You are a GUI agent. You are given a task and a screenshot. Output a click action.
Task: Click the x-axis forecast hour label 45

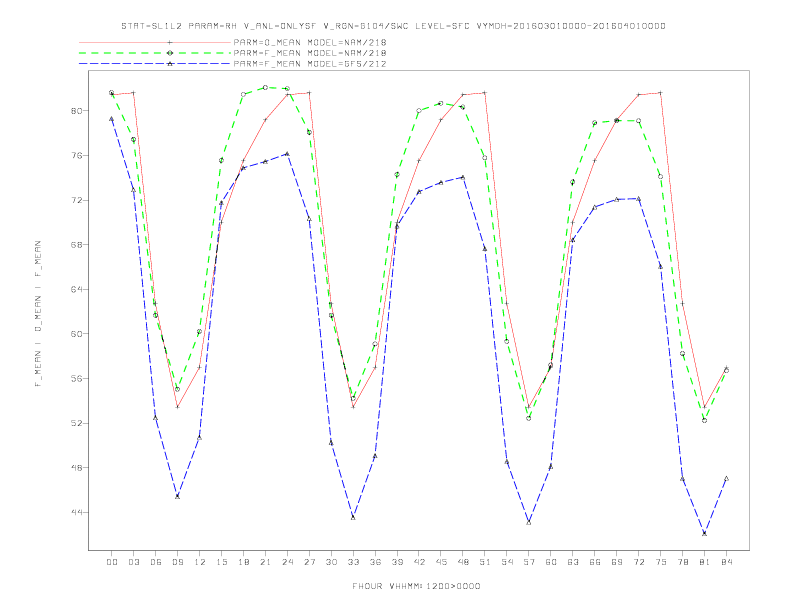(x=441, y=562)
